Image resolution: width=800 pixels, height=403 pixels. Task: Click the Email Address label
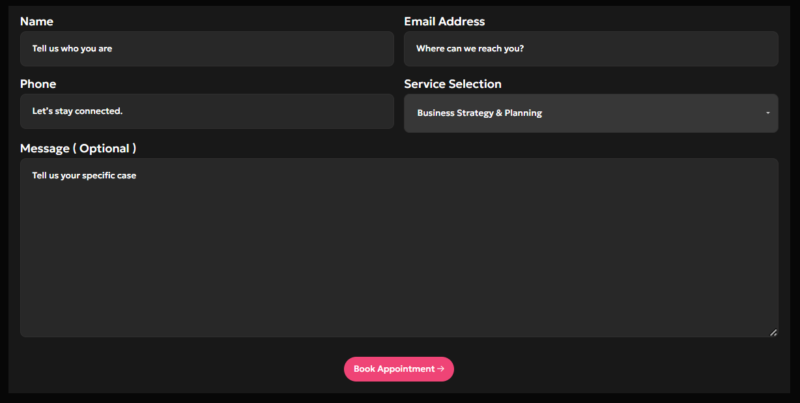444,21
